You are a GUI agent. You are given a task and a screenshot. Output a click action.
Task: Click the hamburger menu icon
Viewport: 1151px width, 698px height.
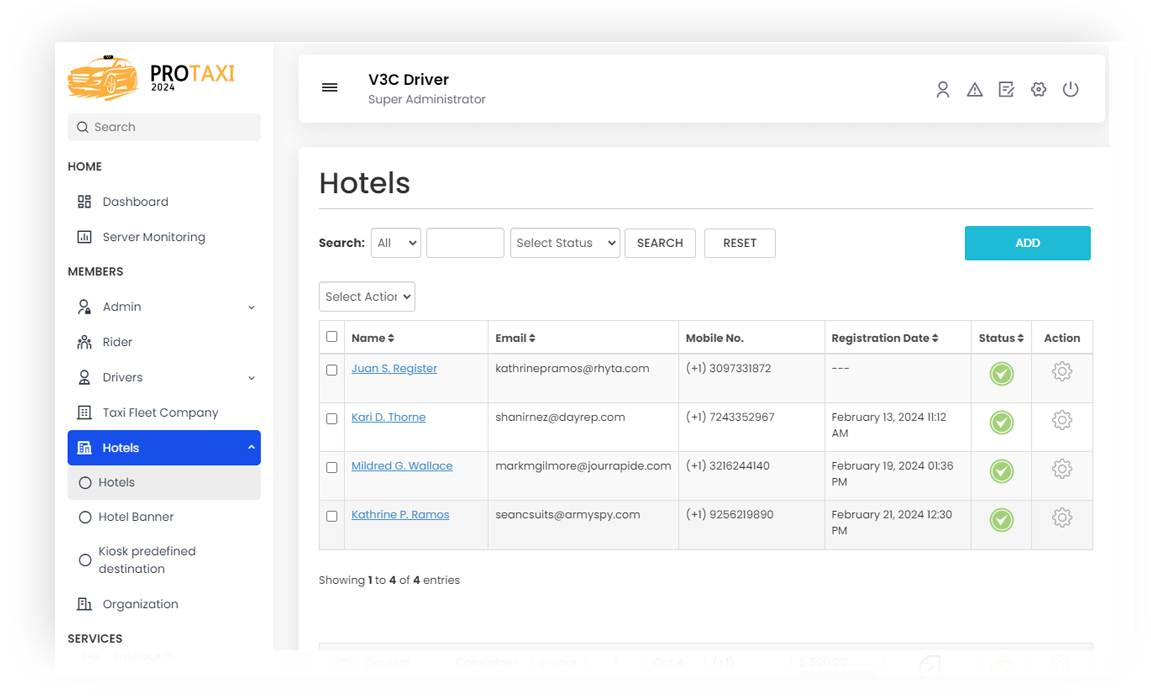pos(330,87)
